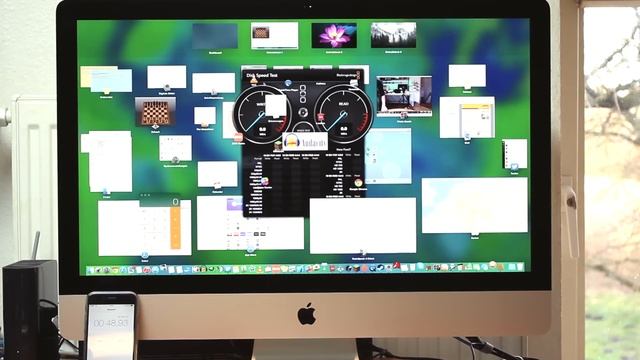Open Desktop 1 thumbnail showing chess board
The height and width of the screenshot is (360, 640).
point(274,36)
